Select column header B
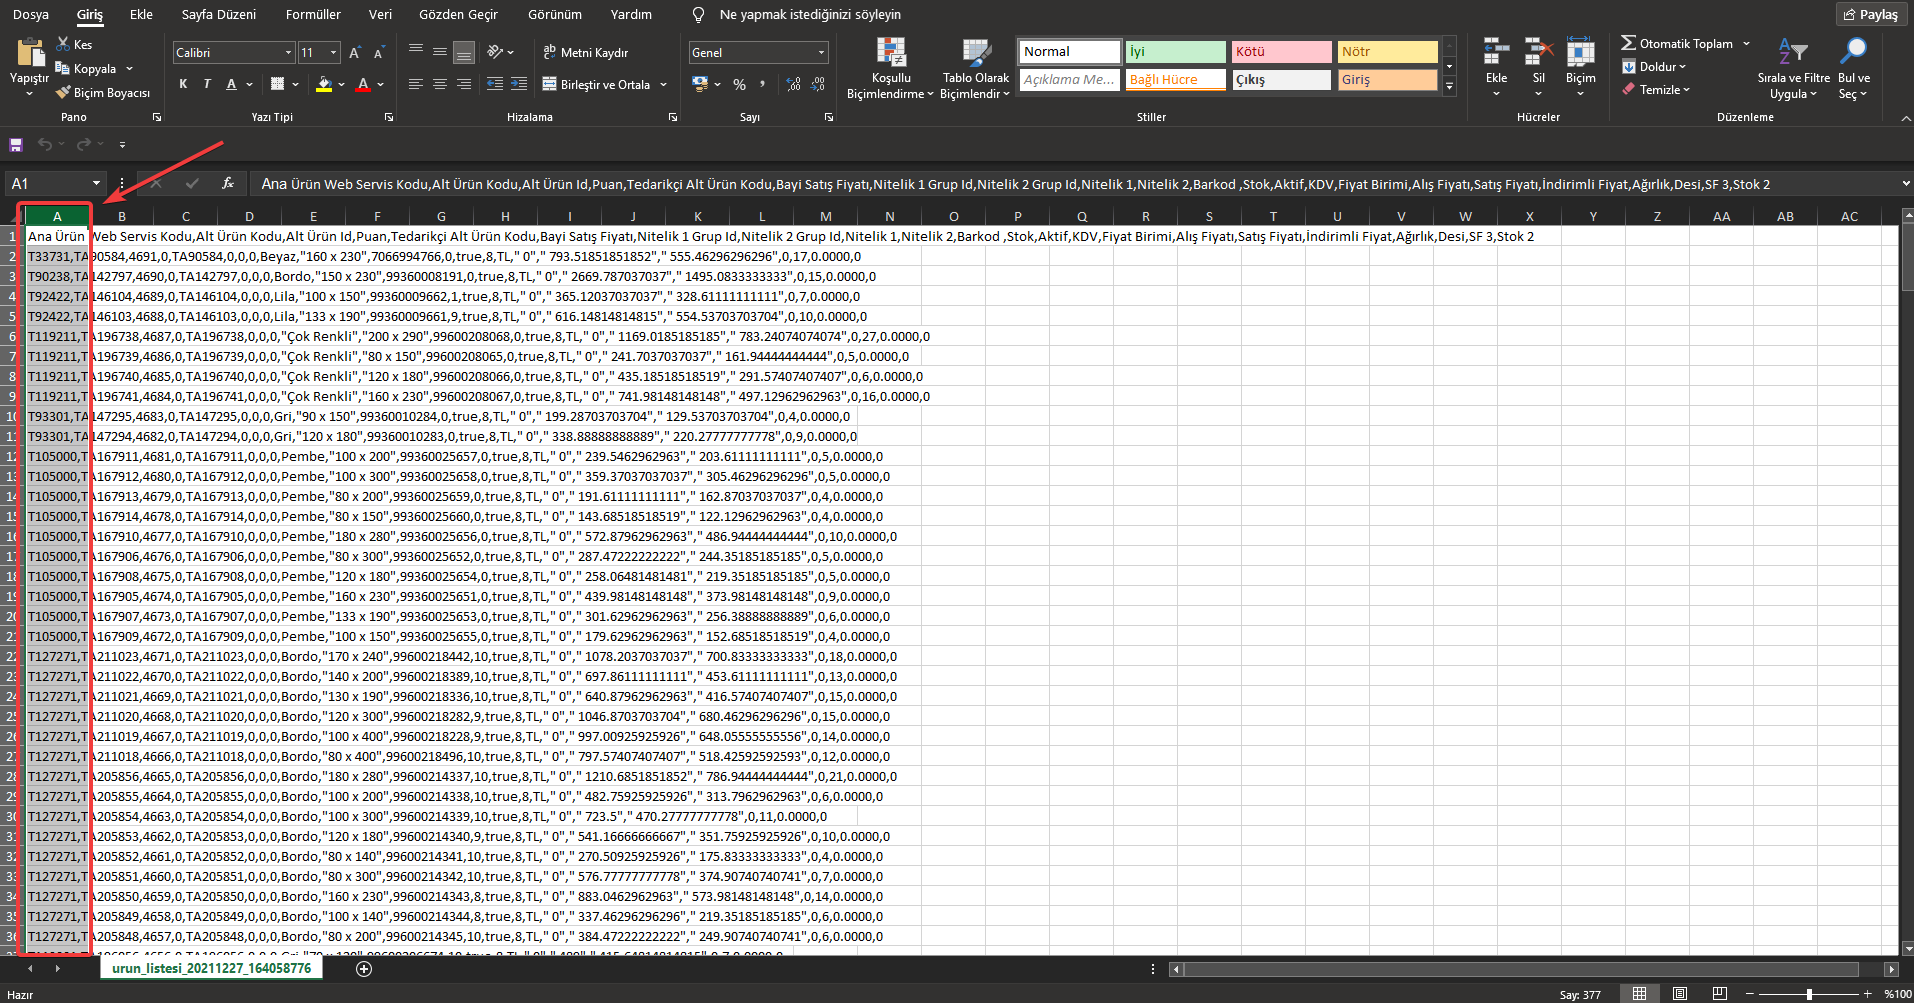Image resolution: width=1914 pixels, height=1003 pixels. coord(122,216)
